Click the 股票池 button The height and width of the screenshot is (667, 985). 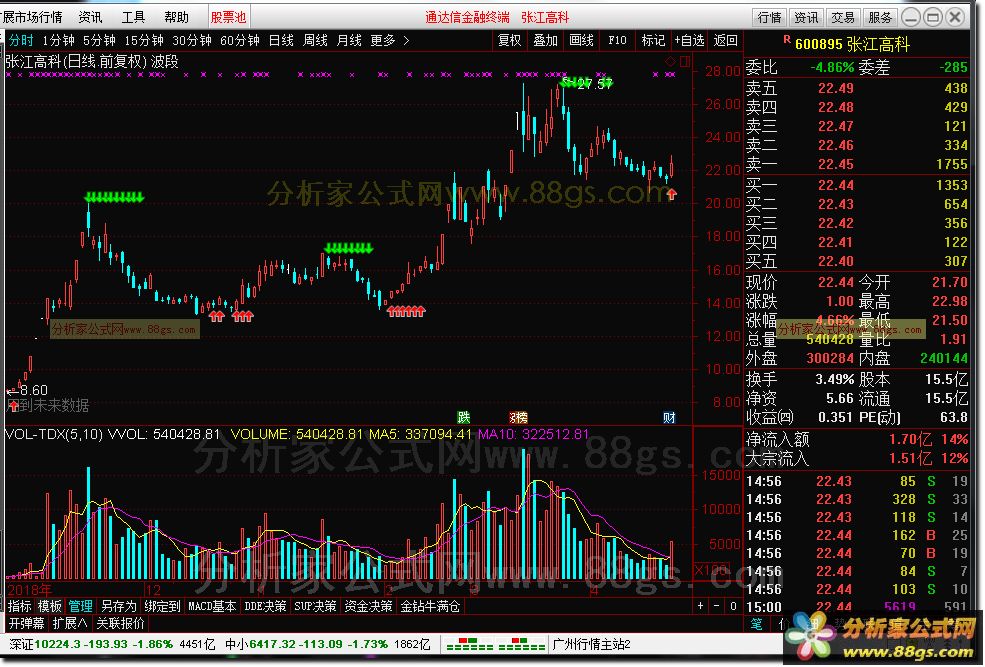[x=228, y=17]
